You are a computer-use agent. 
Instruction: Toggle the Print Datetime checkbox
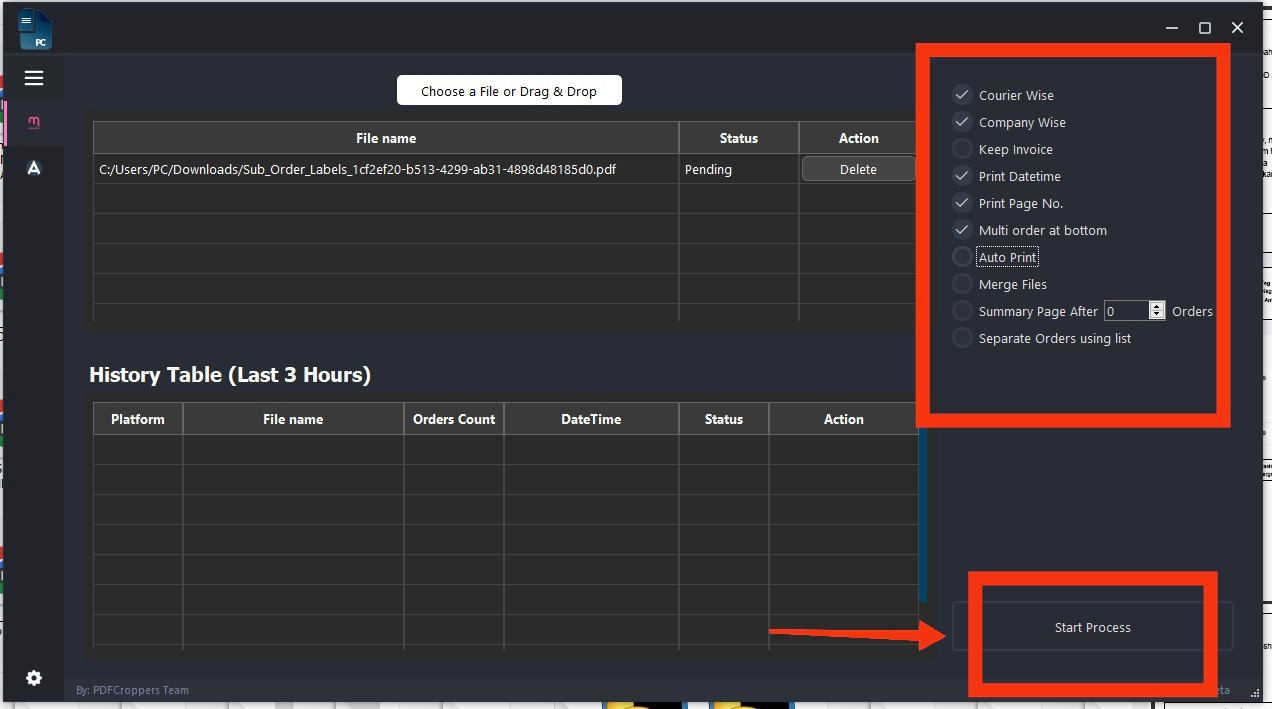962,176
